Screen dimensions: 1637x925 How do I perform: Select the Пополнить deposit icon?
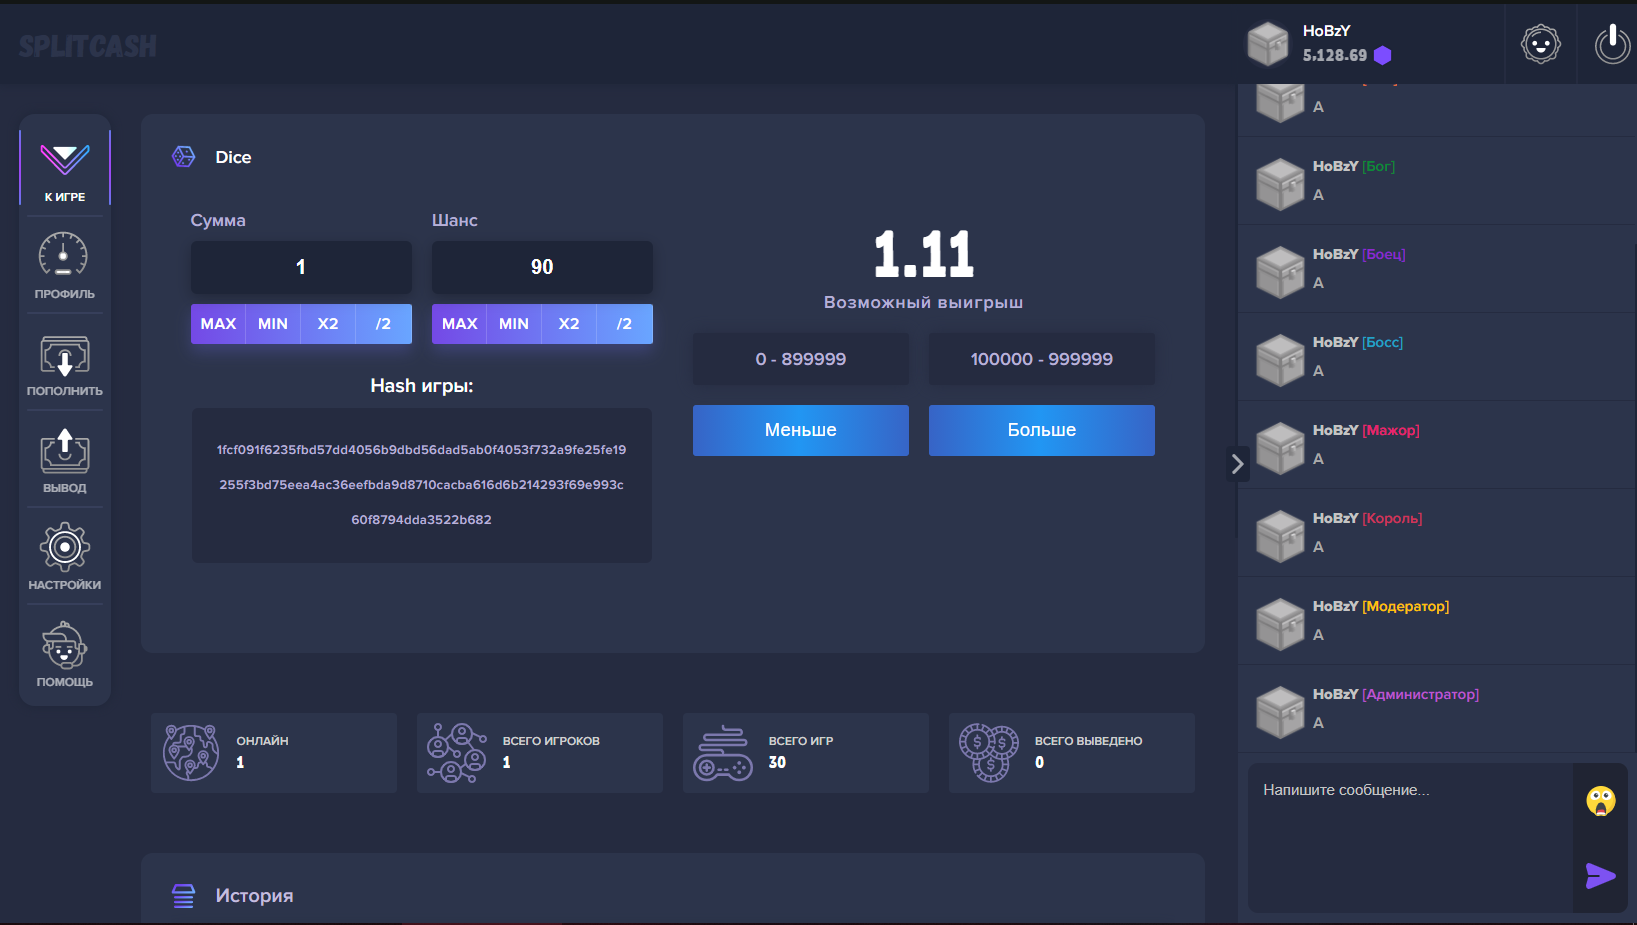64,355
